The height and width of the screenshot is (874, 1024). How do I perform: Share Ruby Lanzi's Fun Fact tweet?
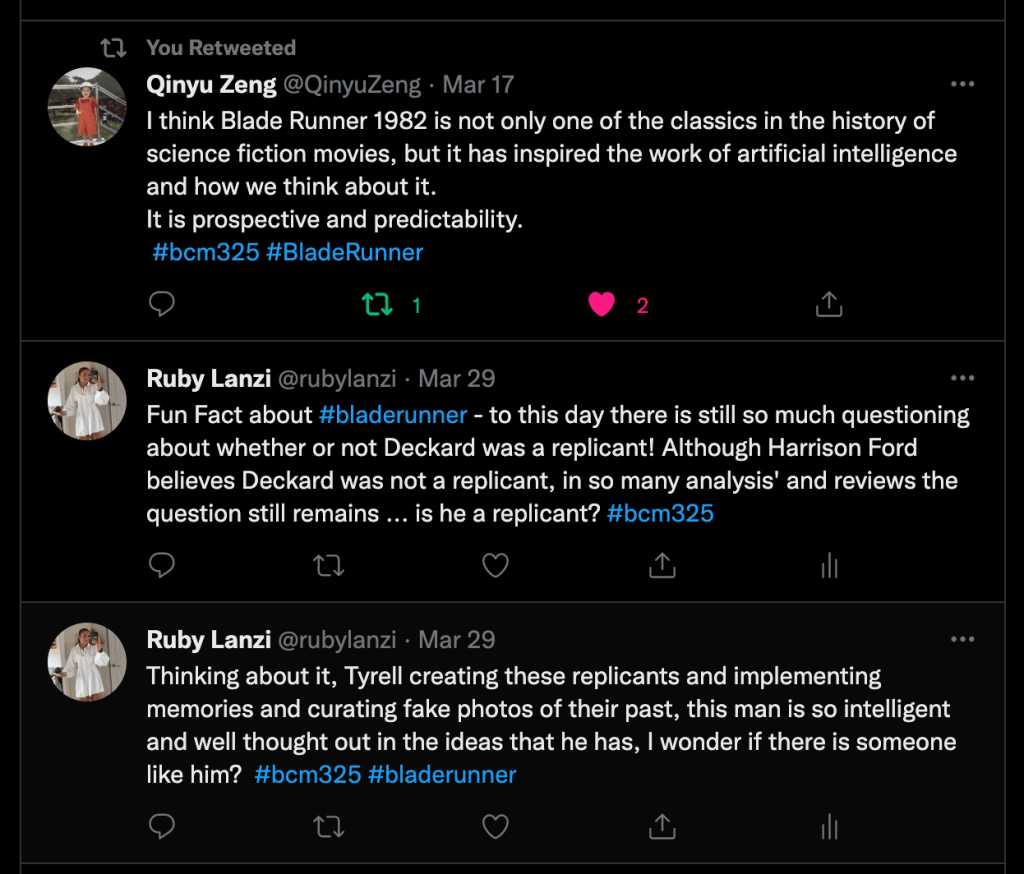(x=662, y=566)
